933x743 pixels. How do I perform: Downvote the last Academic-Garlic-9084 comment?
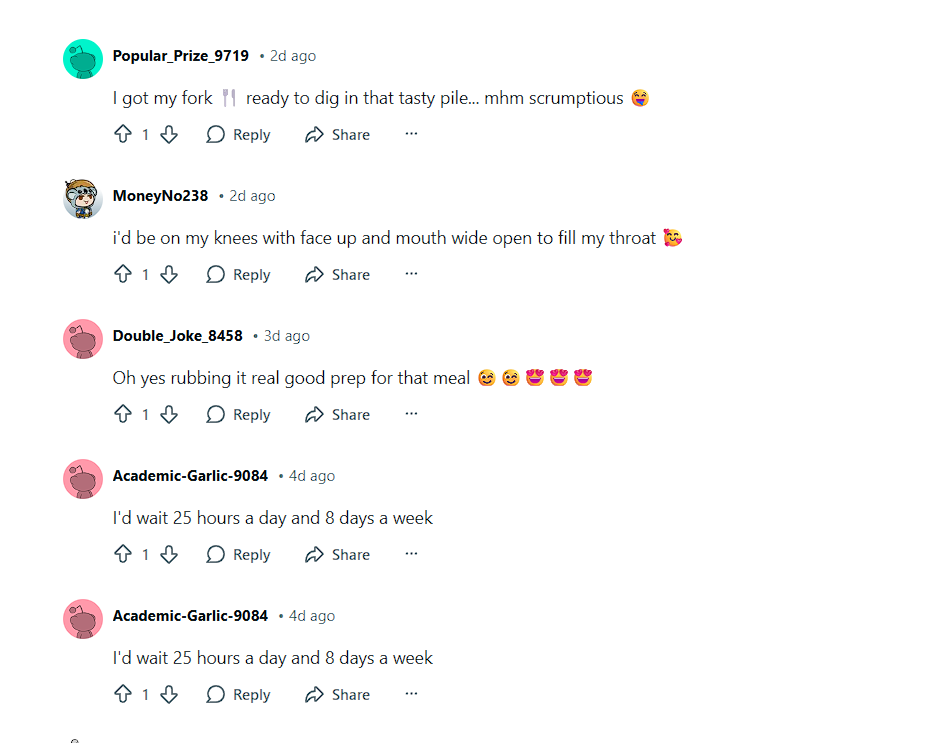(169, 694)
